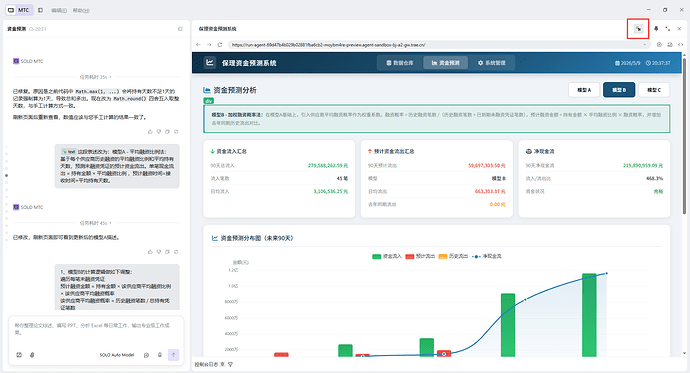The image size is (690, 373).
Task: Switch to the 系统管理 nav tab
Action: [492, 63]
